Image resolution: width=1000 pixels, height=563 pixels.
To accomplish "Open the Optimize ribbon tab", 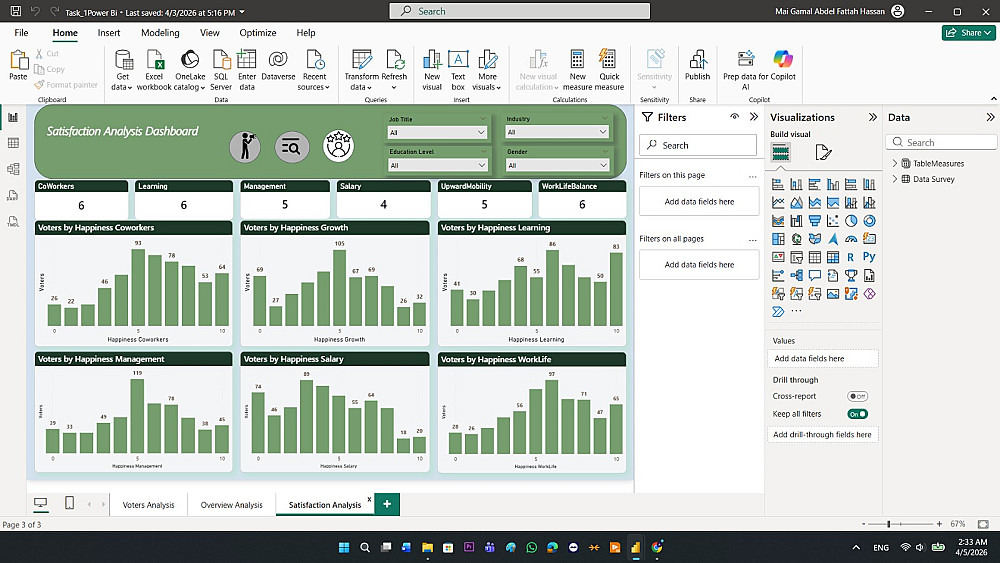I will [x=258, y=33].
